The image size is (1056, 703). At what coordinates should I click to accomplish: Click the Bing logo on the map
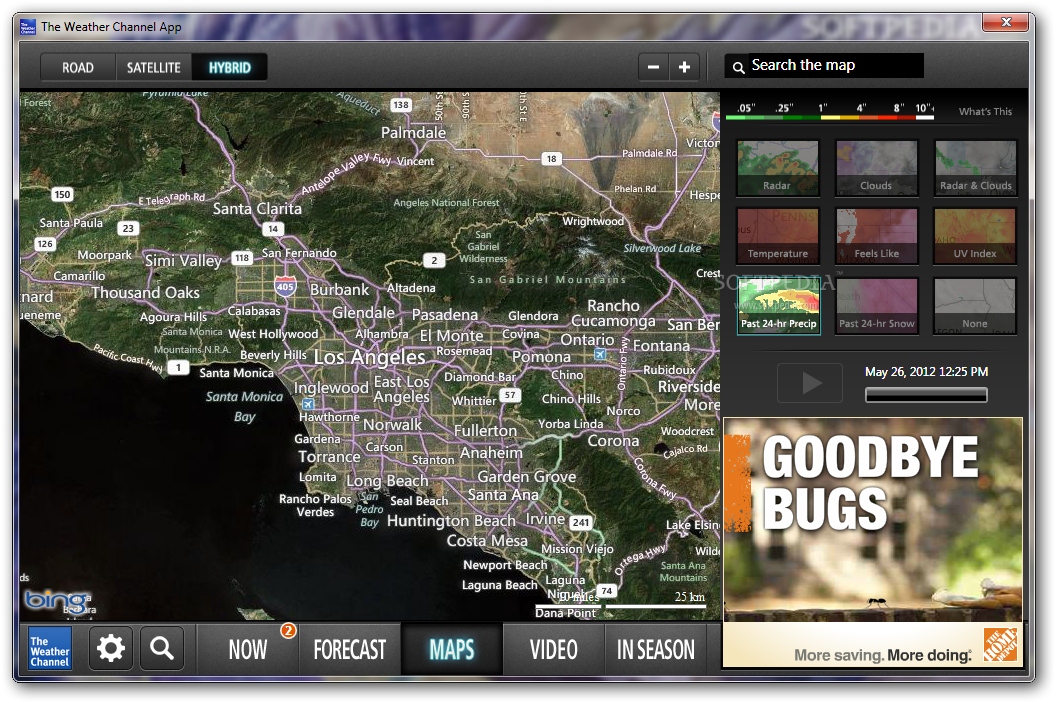tap(57, 599)
